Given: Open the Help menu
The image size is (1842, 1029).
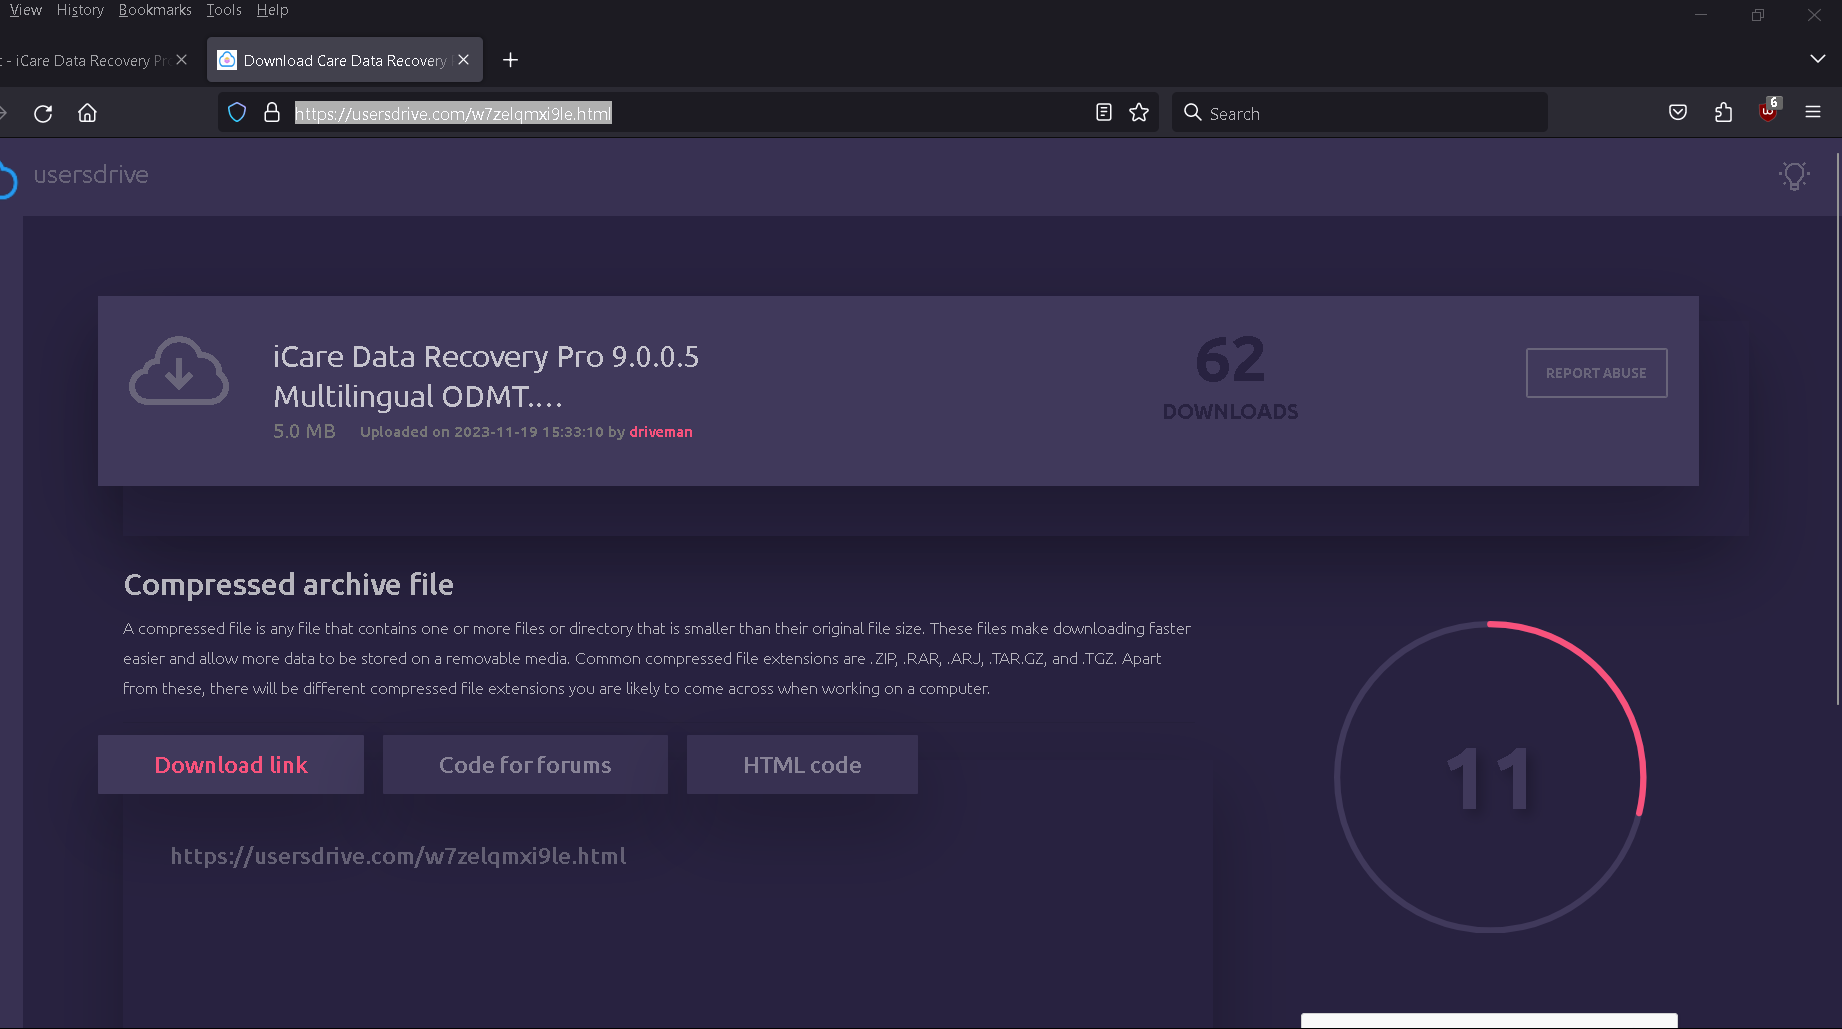Looking at the screenshot, I should (x=272, y=10).
